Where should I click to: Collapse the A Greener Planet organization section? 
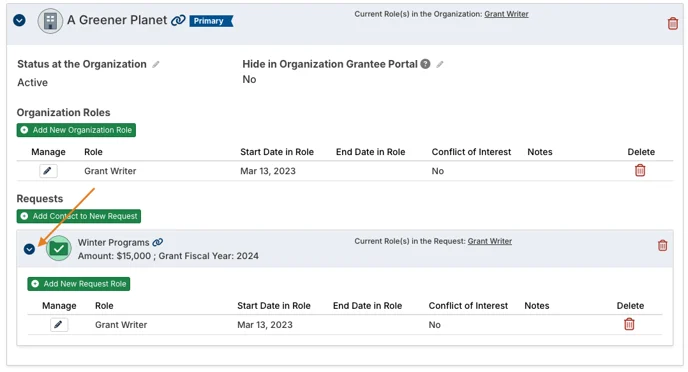pos(19,20)
